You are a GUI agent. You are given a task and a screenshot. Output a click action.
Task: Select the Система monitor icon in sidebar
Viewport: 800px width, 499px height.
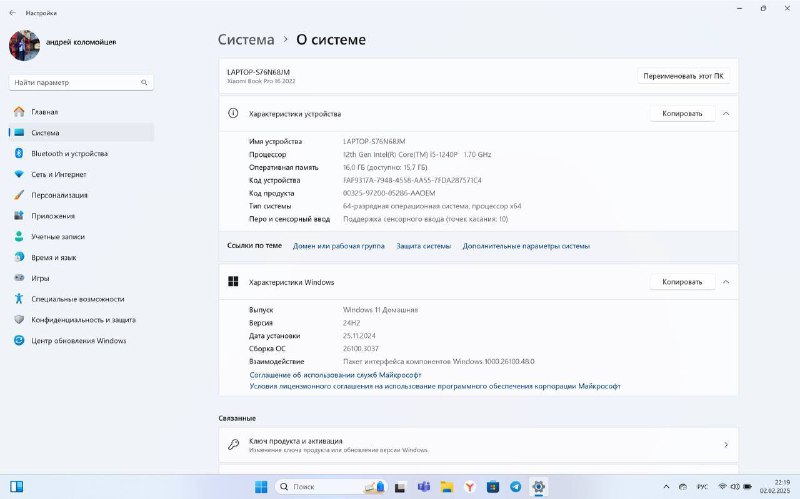pyautogui.click(x=19, y=133)
